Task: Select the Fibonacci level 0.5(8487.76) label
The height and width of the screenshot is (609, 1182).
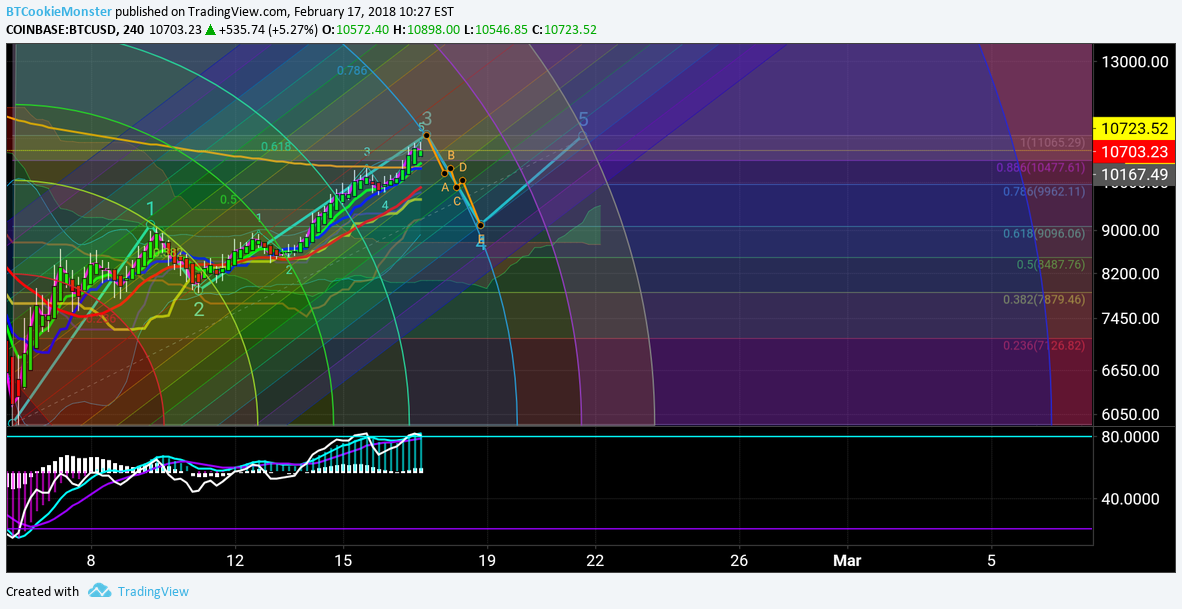Action: 1051,265
